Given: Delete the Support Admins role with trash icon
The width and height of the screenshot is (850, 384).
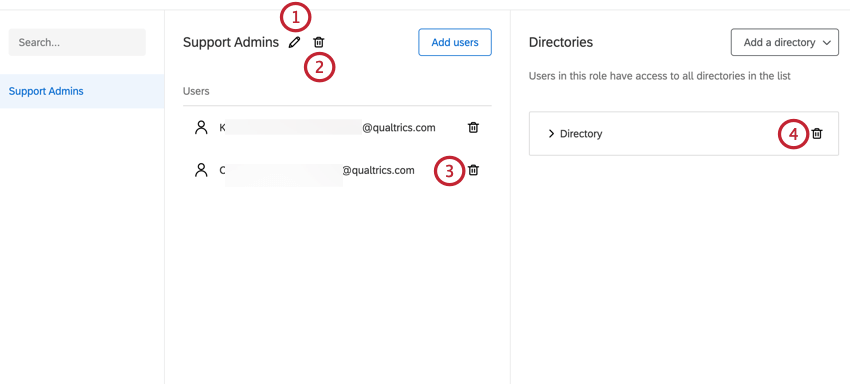Looking at the screenshot, I should click(319, 42).
